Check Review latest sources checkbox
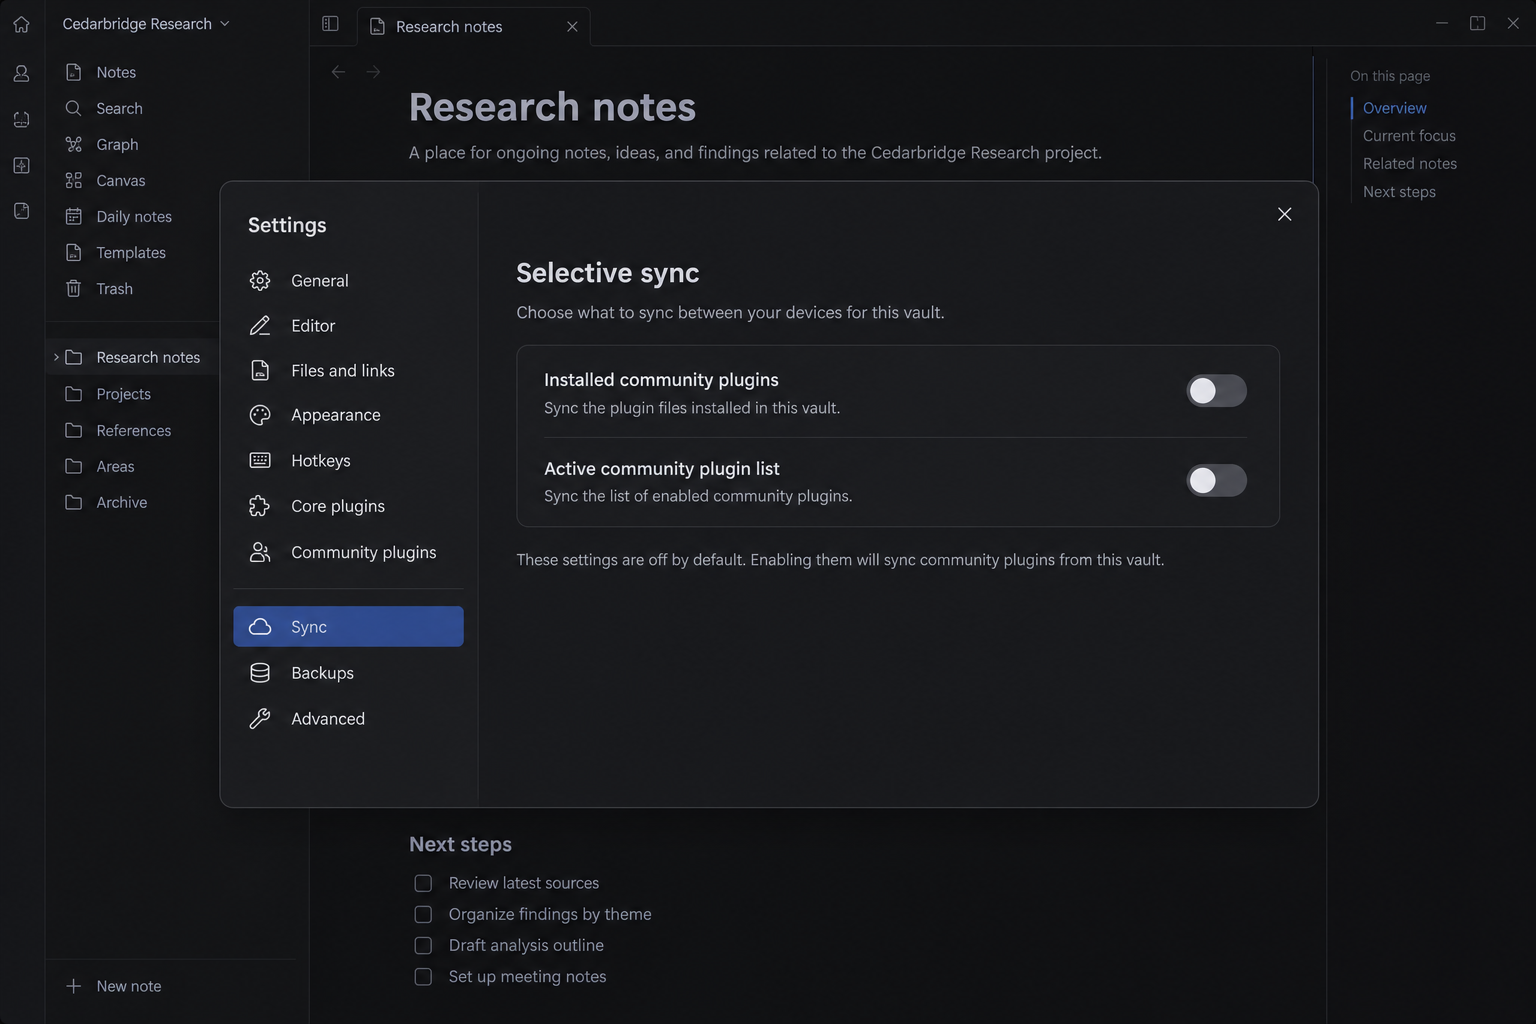The image size is (1536, 1024). pos(423,883)
